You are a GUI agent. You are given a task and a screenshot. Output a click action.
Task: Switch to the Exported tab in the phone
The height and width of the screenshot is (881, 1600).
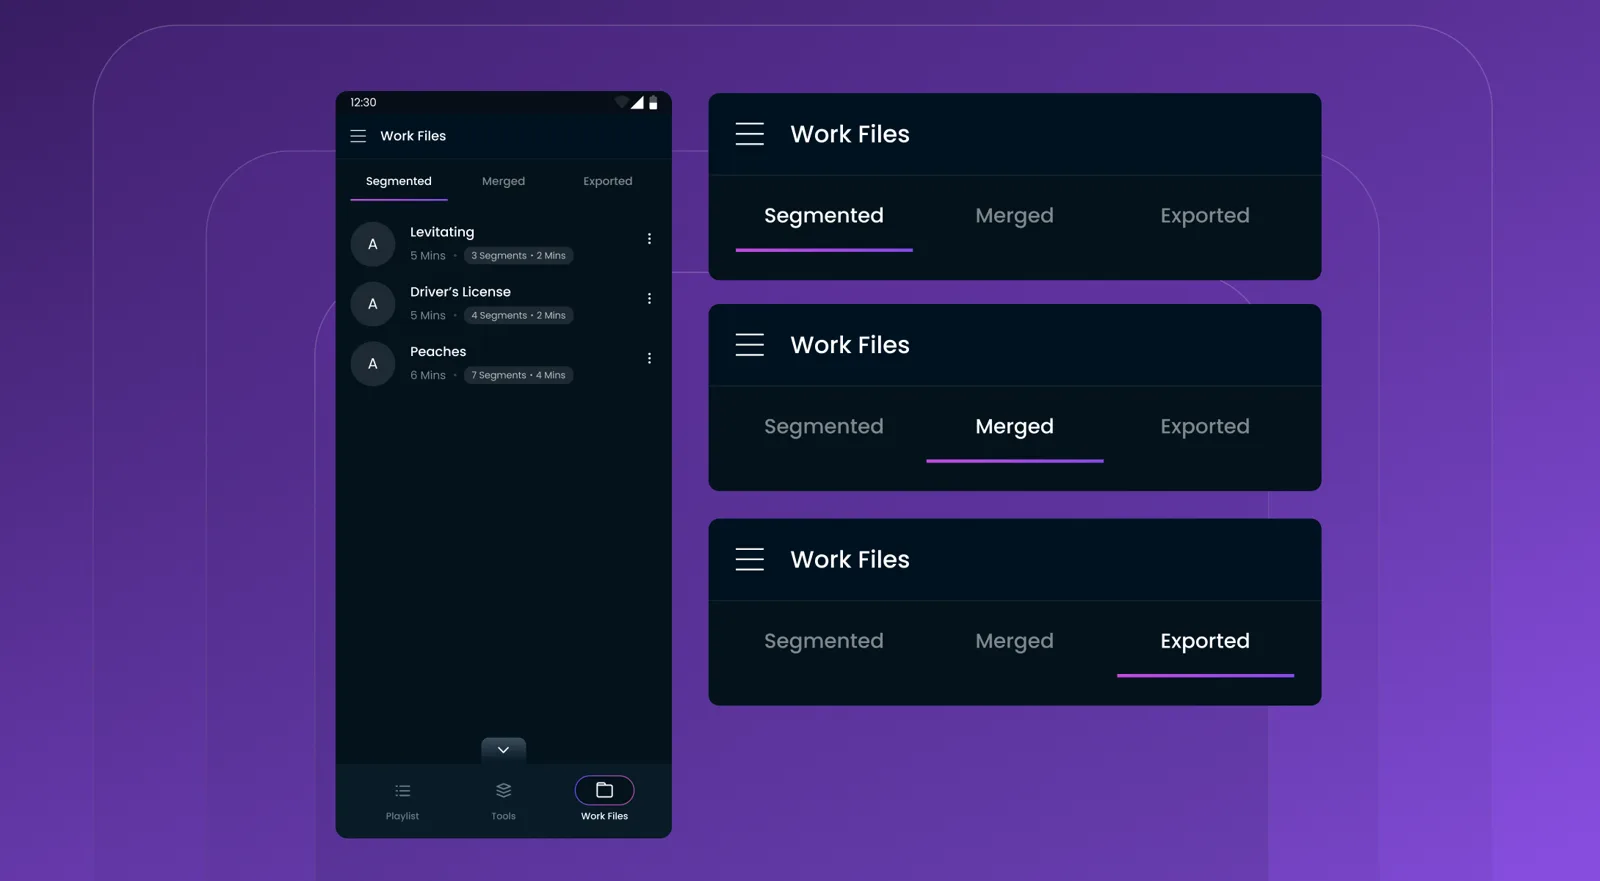point(608,181)
